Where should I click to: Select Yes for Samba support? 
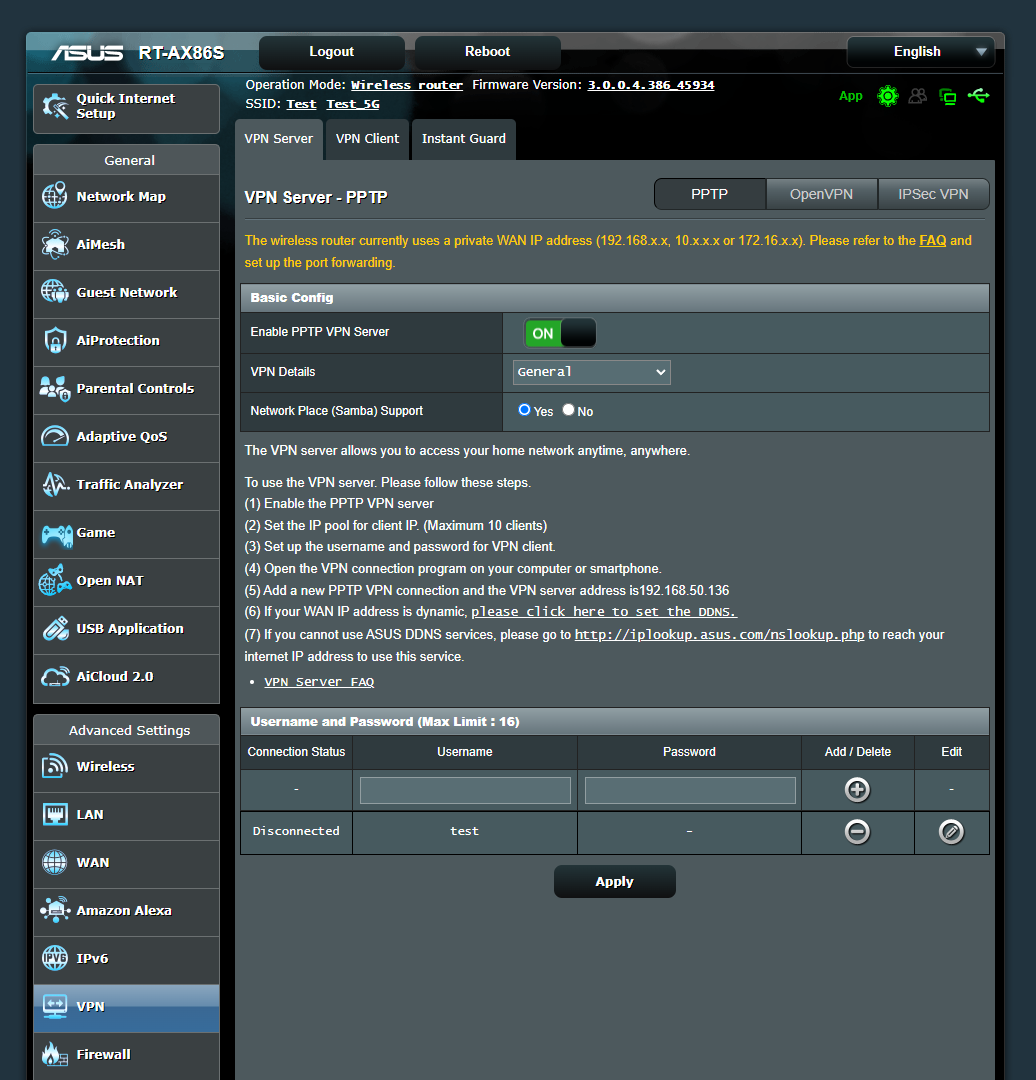524,410
